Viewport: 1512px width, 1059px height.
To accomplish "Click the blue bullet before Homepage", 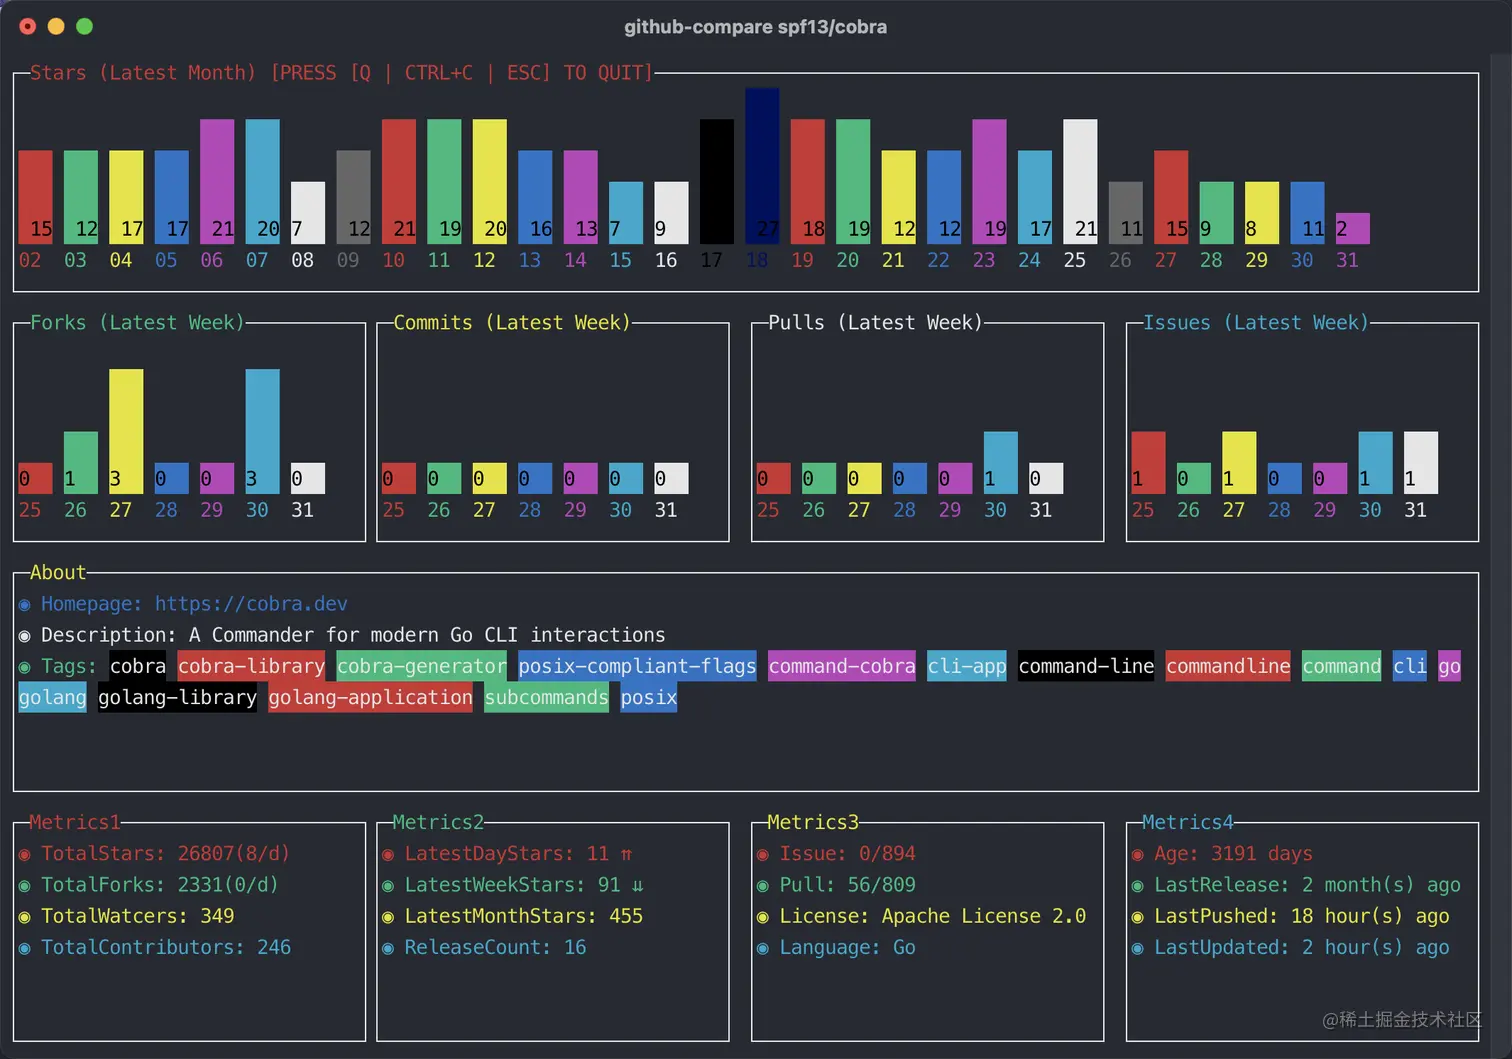I will coord(25,605).
